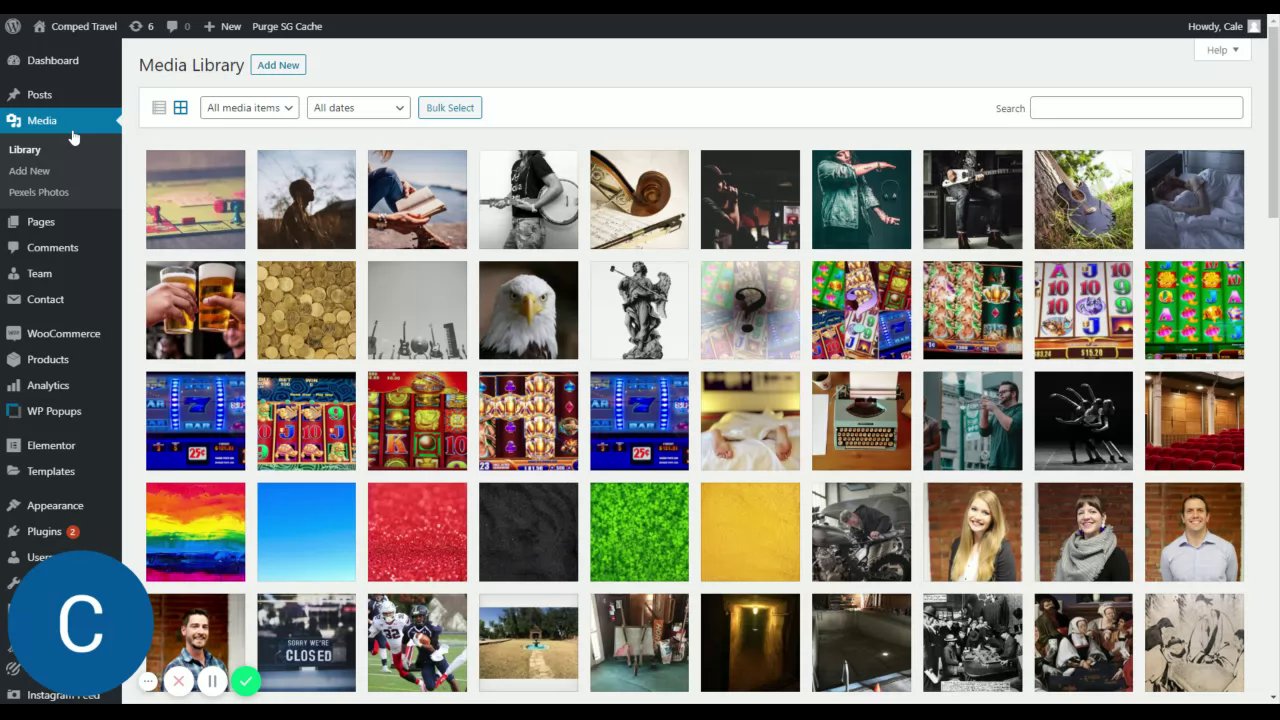Select the black texture thumbnail
Viewport: 1280px width, 720px height.
click(528, 532)
